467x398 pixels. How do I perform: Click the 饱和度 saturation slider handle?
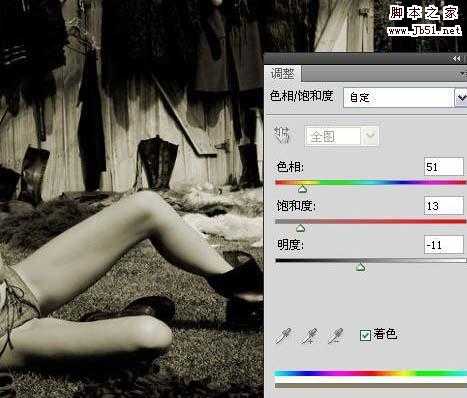coord(300,228)
